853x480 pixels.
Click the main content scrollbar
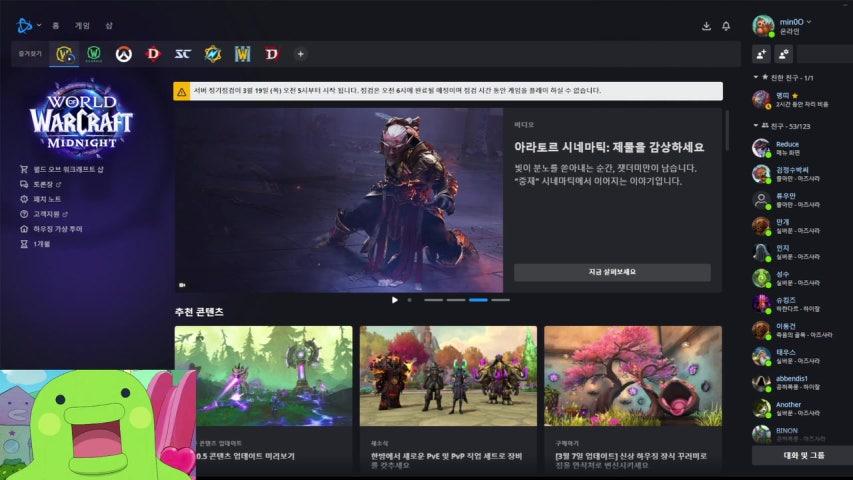[727, 131]
